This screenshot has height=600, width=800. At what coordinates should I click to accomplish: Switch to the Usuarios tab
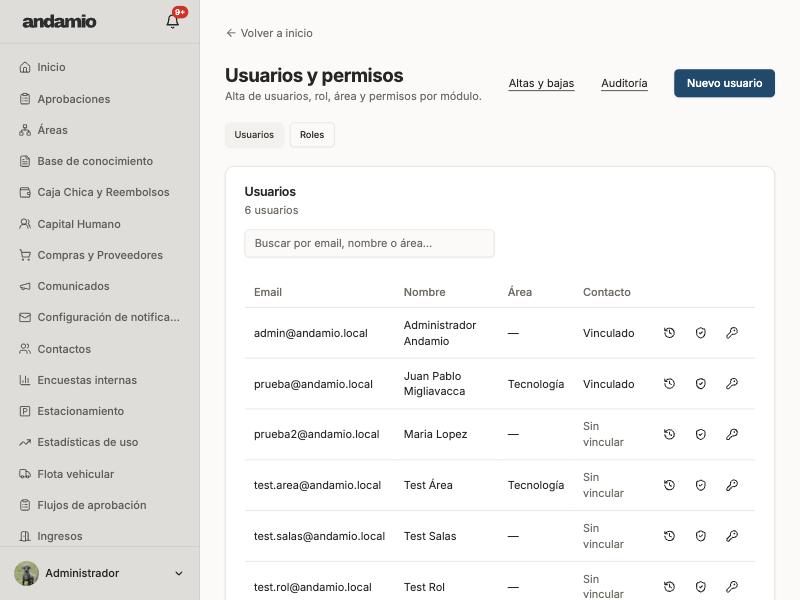tap(254, 135)
